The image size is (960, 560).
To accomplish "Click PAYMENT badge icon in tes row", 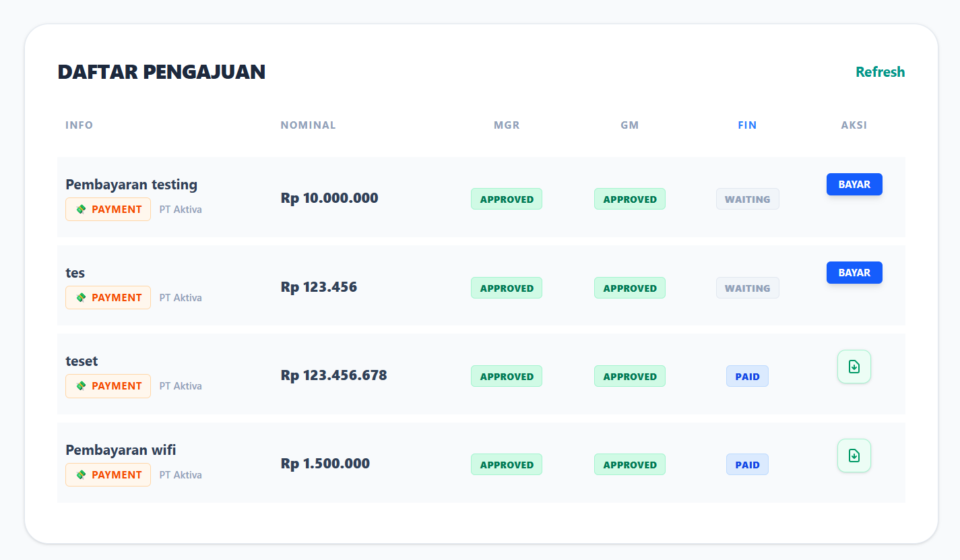I will pos(81,297).
